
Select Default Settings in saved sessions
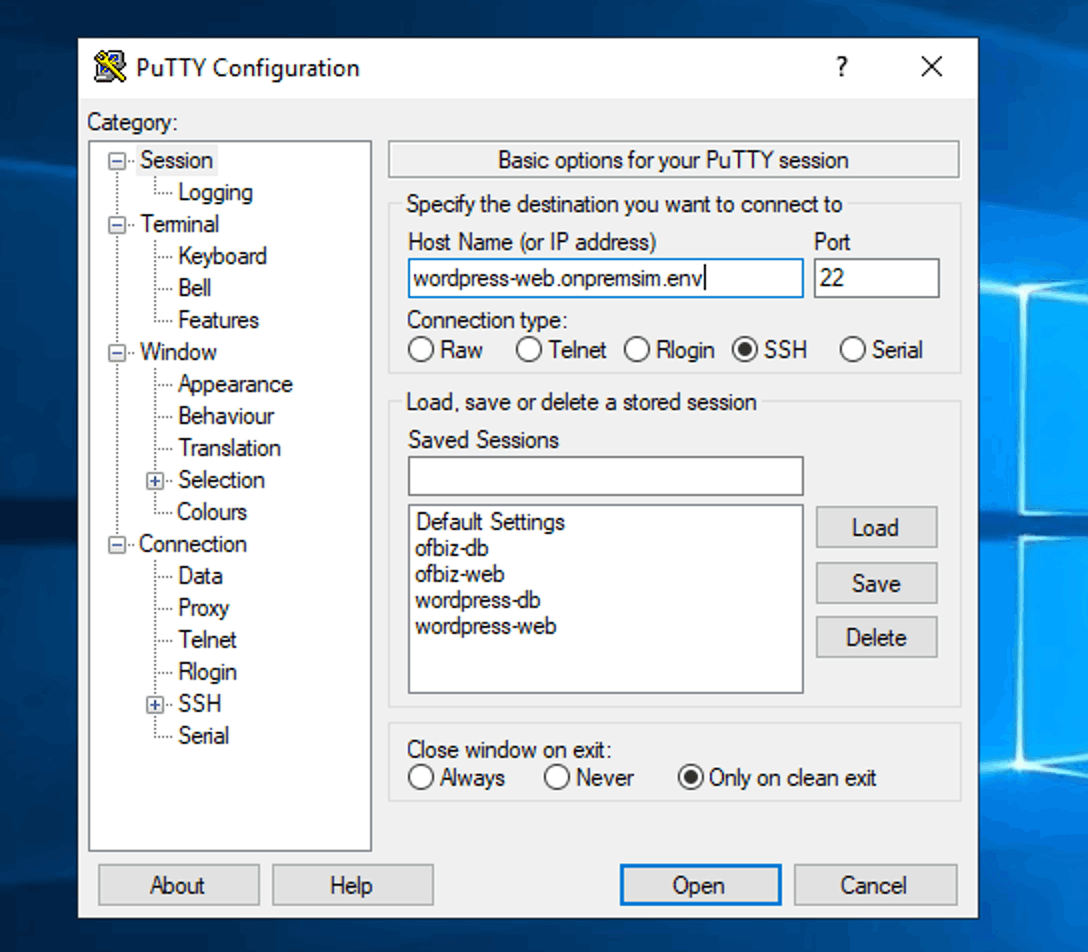point(490,522)
